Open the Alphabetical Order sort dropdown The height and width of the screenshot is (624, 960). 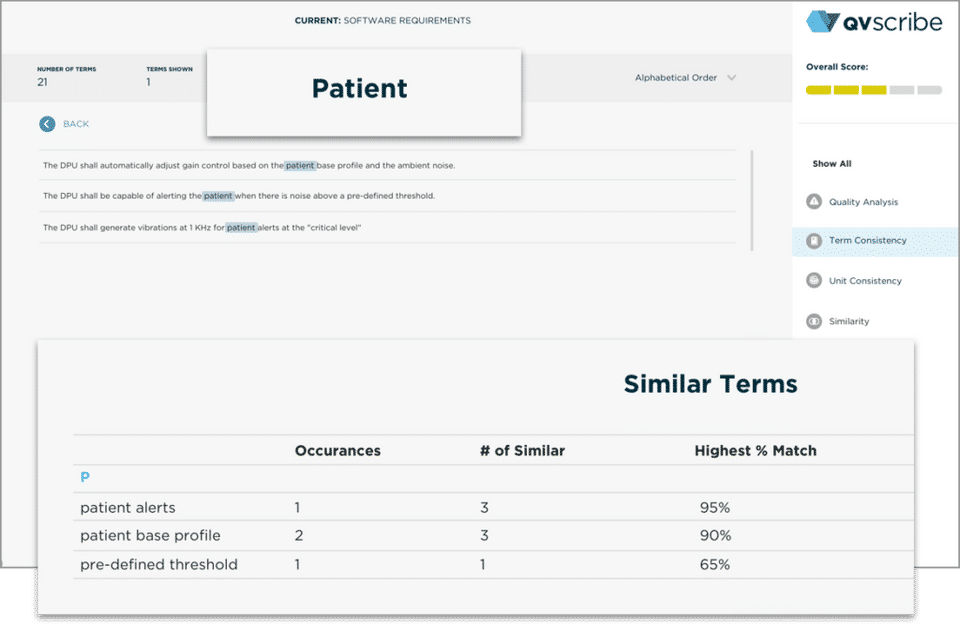(x=685, y=78)
